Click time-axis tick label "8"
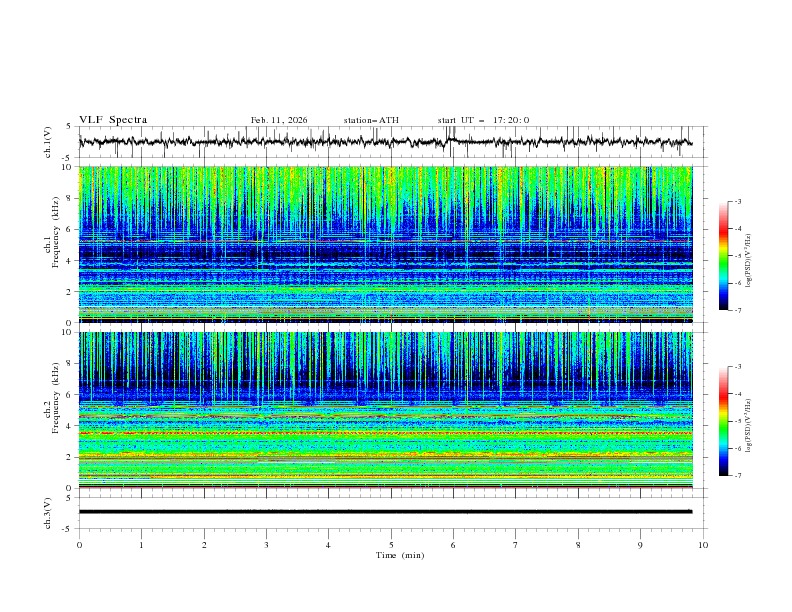Viewport: 792px width, 612px height. pos(578,545)
